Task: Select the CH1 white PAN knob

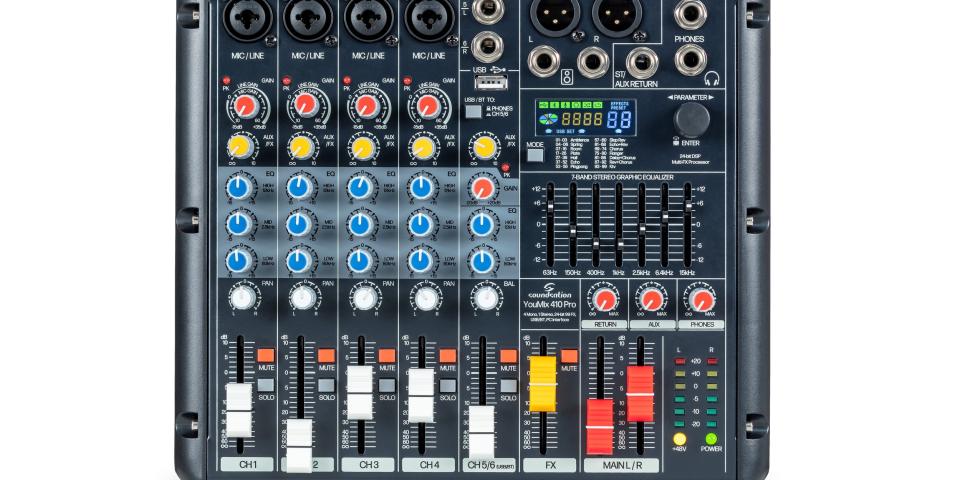Action: coord(243,298)
